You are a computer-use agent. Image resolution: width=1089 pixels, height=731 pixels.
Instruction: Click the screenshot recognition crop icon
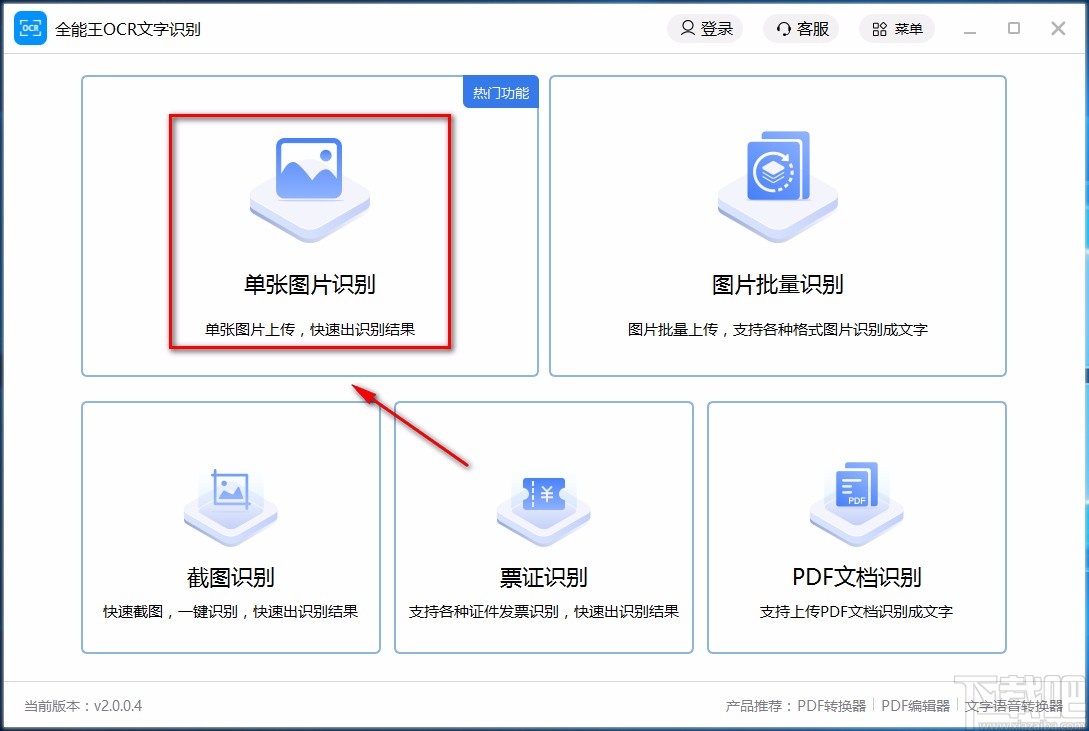[231, 509]
